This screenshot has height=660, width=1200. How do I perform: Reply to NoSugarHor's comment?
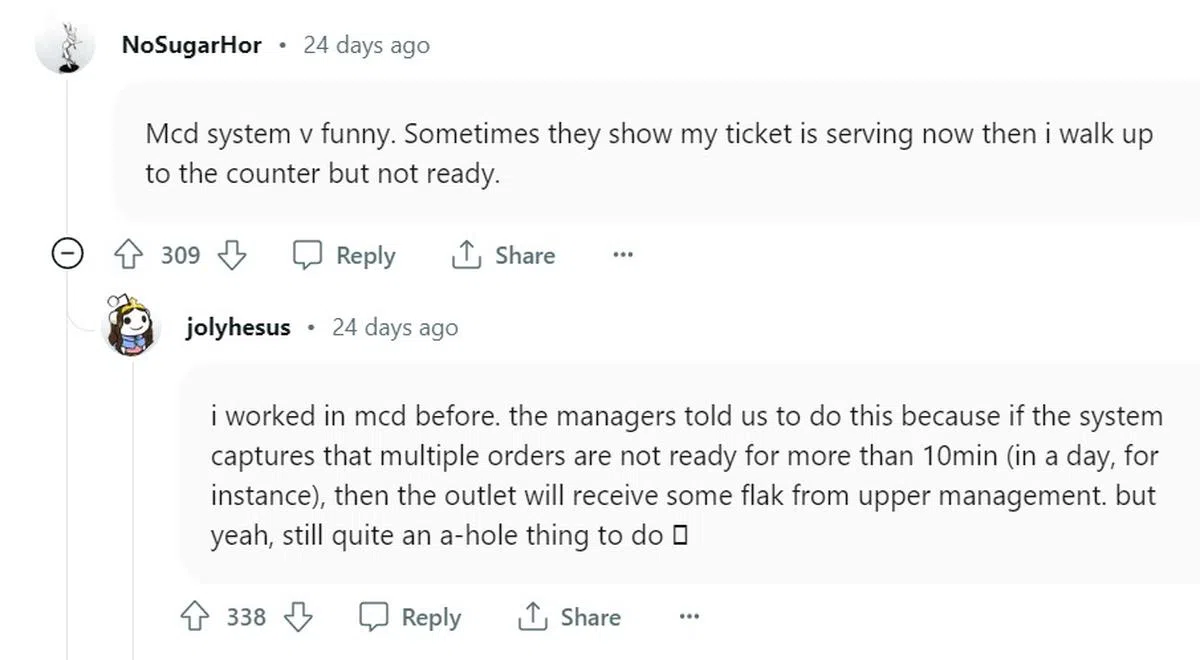(x=344, y=256)
